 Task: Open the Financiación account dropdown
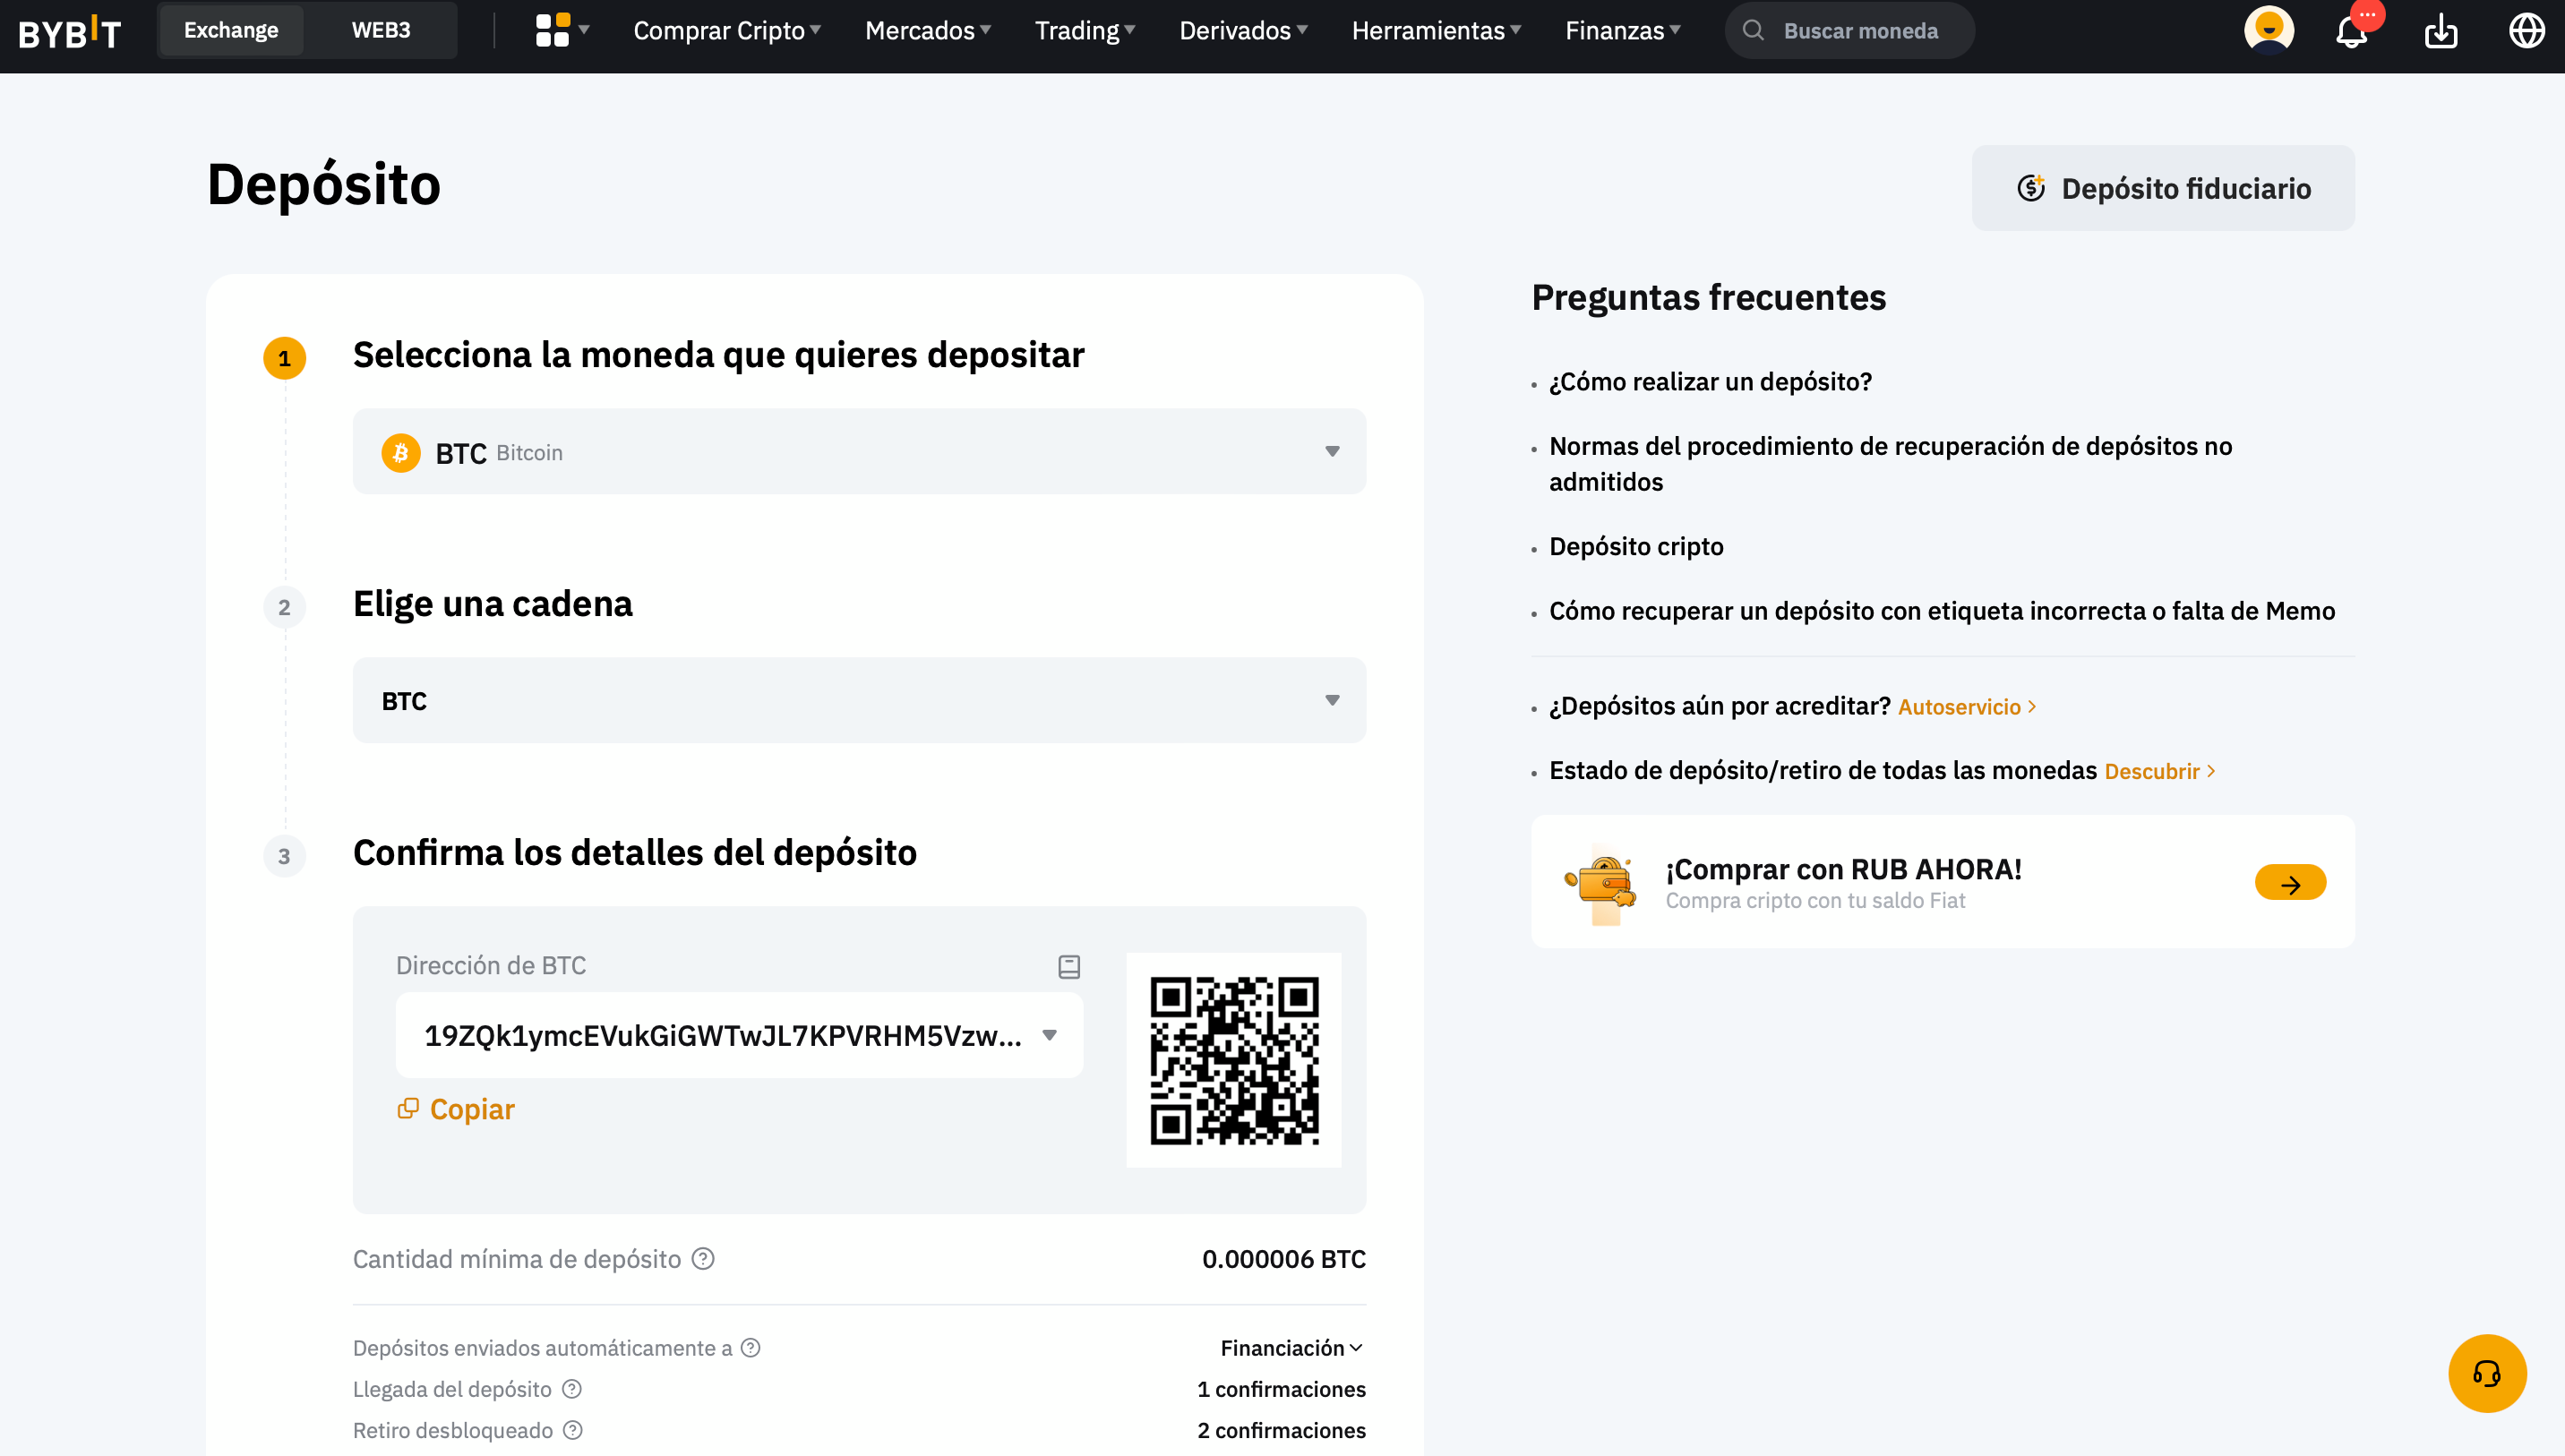tap(1291, 1347)
